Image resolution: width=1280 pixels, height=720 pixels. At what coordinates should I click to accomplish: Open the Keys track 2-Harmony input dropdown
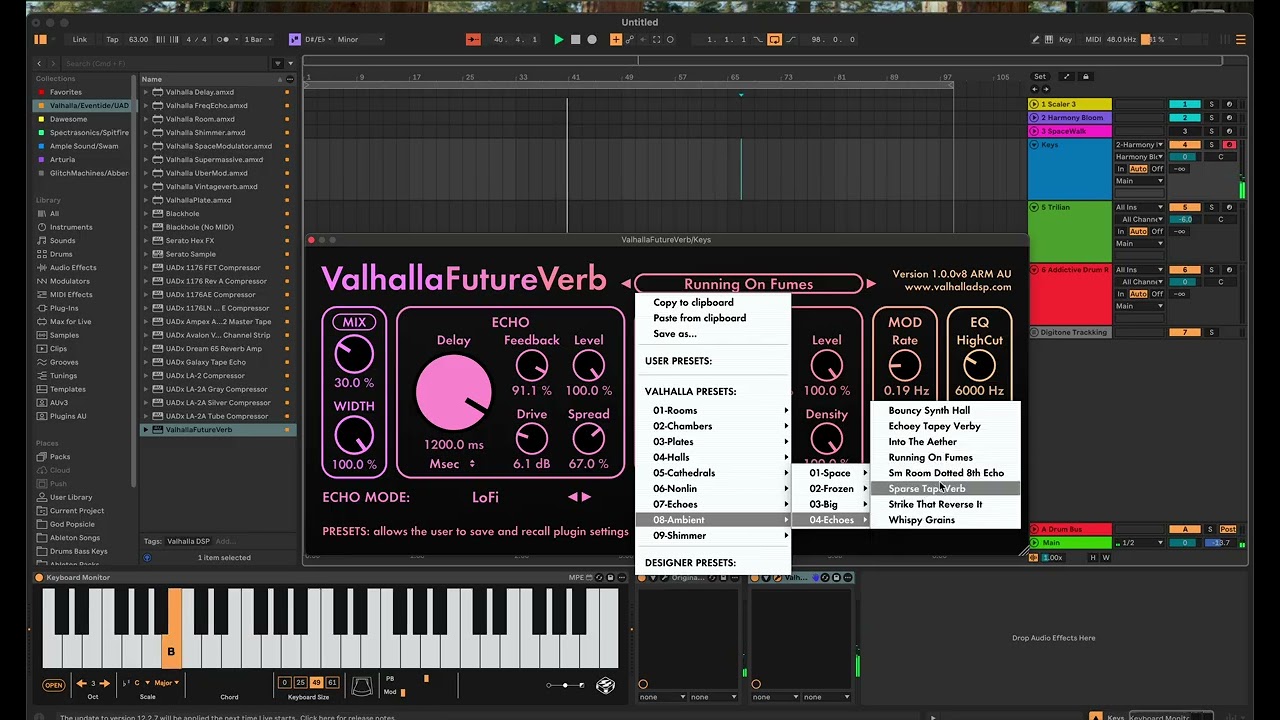(x=1140, y=145)
